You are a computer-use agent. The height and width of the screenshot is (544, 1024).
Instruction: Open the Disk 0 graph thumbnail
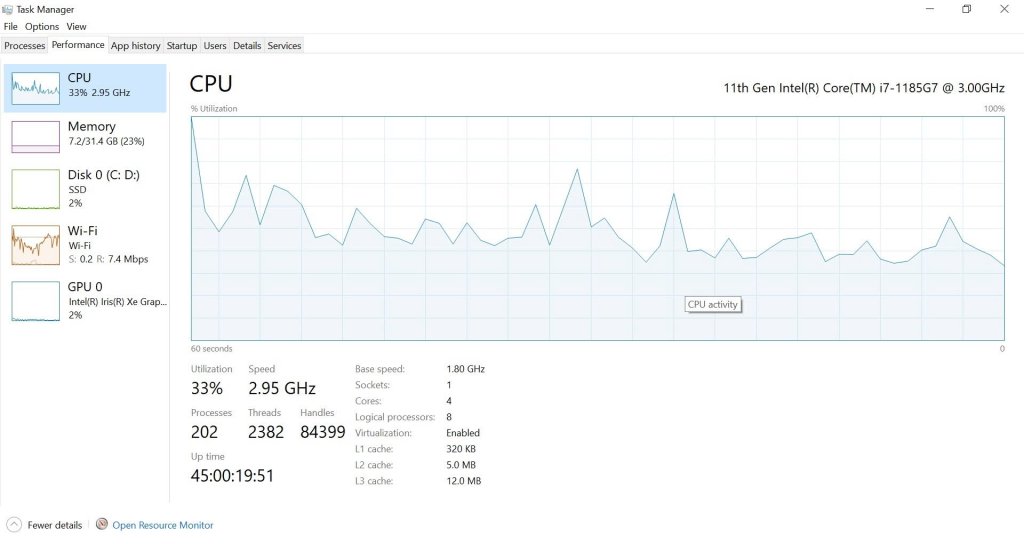pos(35,189)
